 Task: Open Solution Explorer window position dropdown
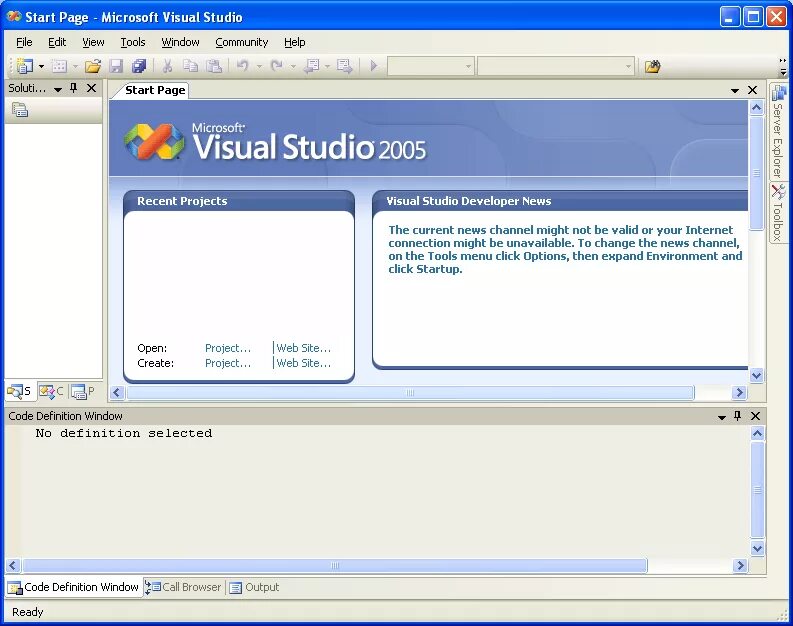(58, 89)
